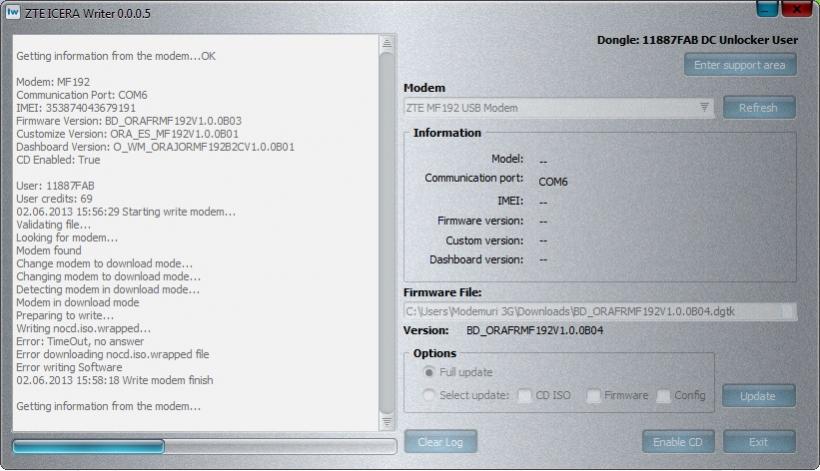Viewport: 820px width, 471px height.
Task: Click the Update button
Action: [759, 396]
